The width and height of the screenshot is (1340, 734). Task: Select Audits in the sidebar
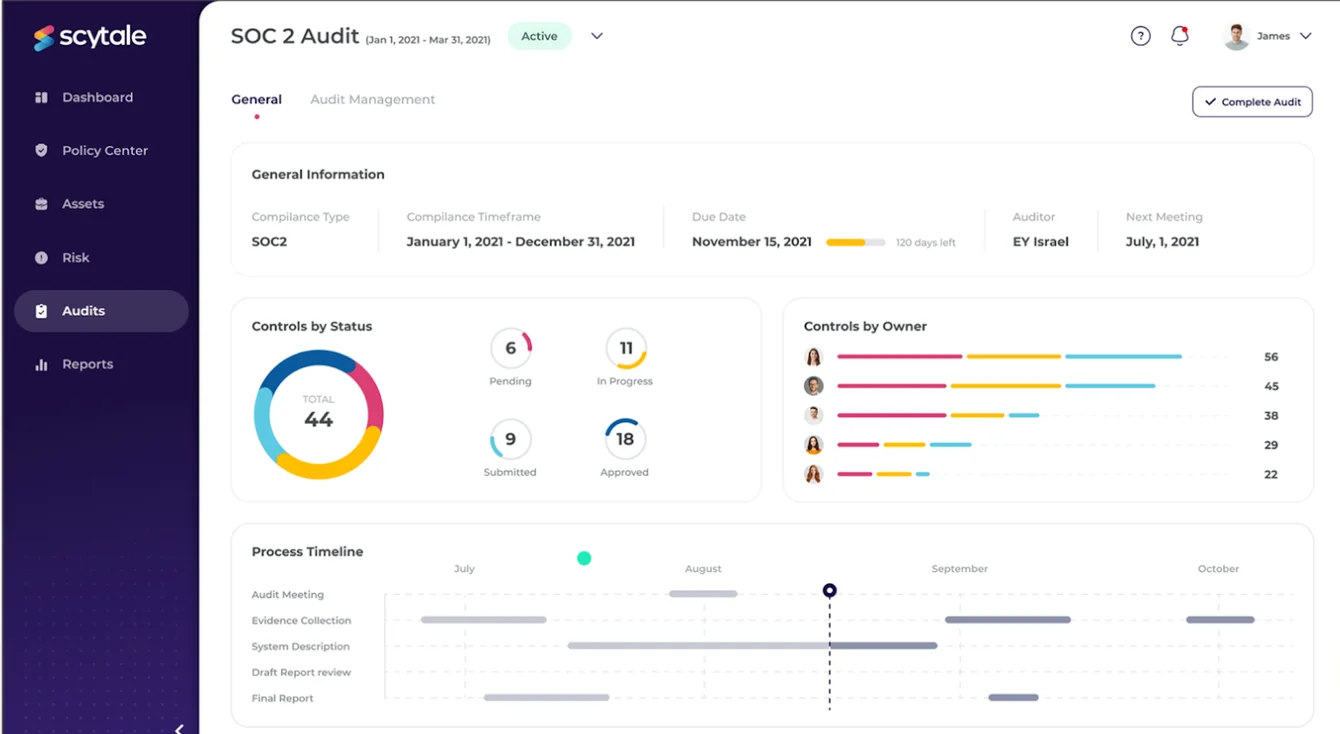(101, 311)
